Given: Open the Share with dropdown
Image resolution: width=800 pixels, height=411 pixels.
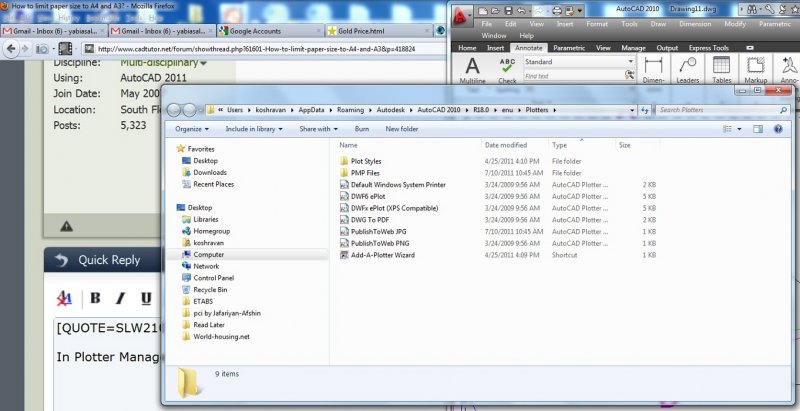Looking at the screenshot, I should (x=318, y=129).
